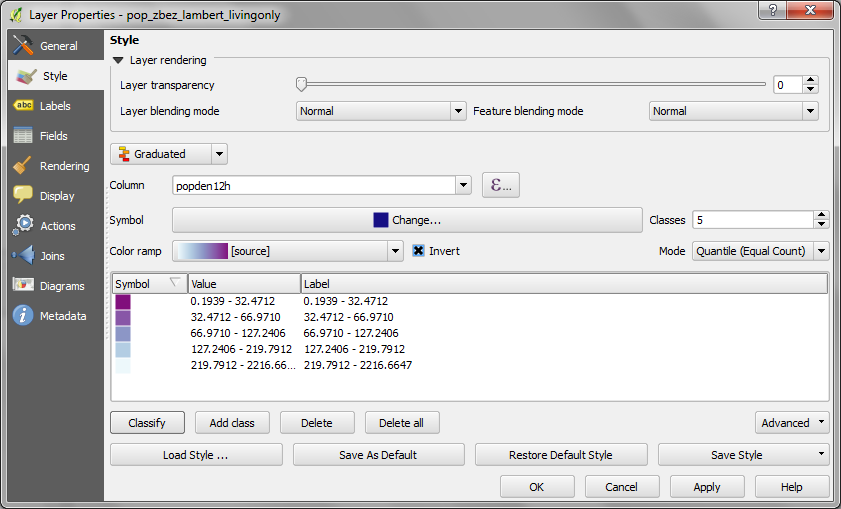Click the Rendering brush icon

pos(22,166)
